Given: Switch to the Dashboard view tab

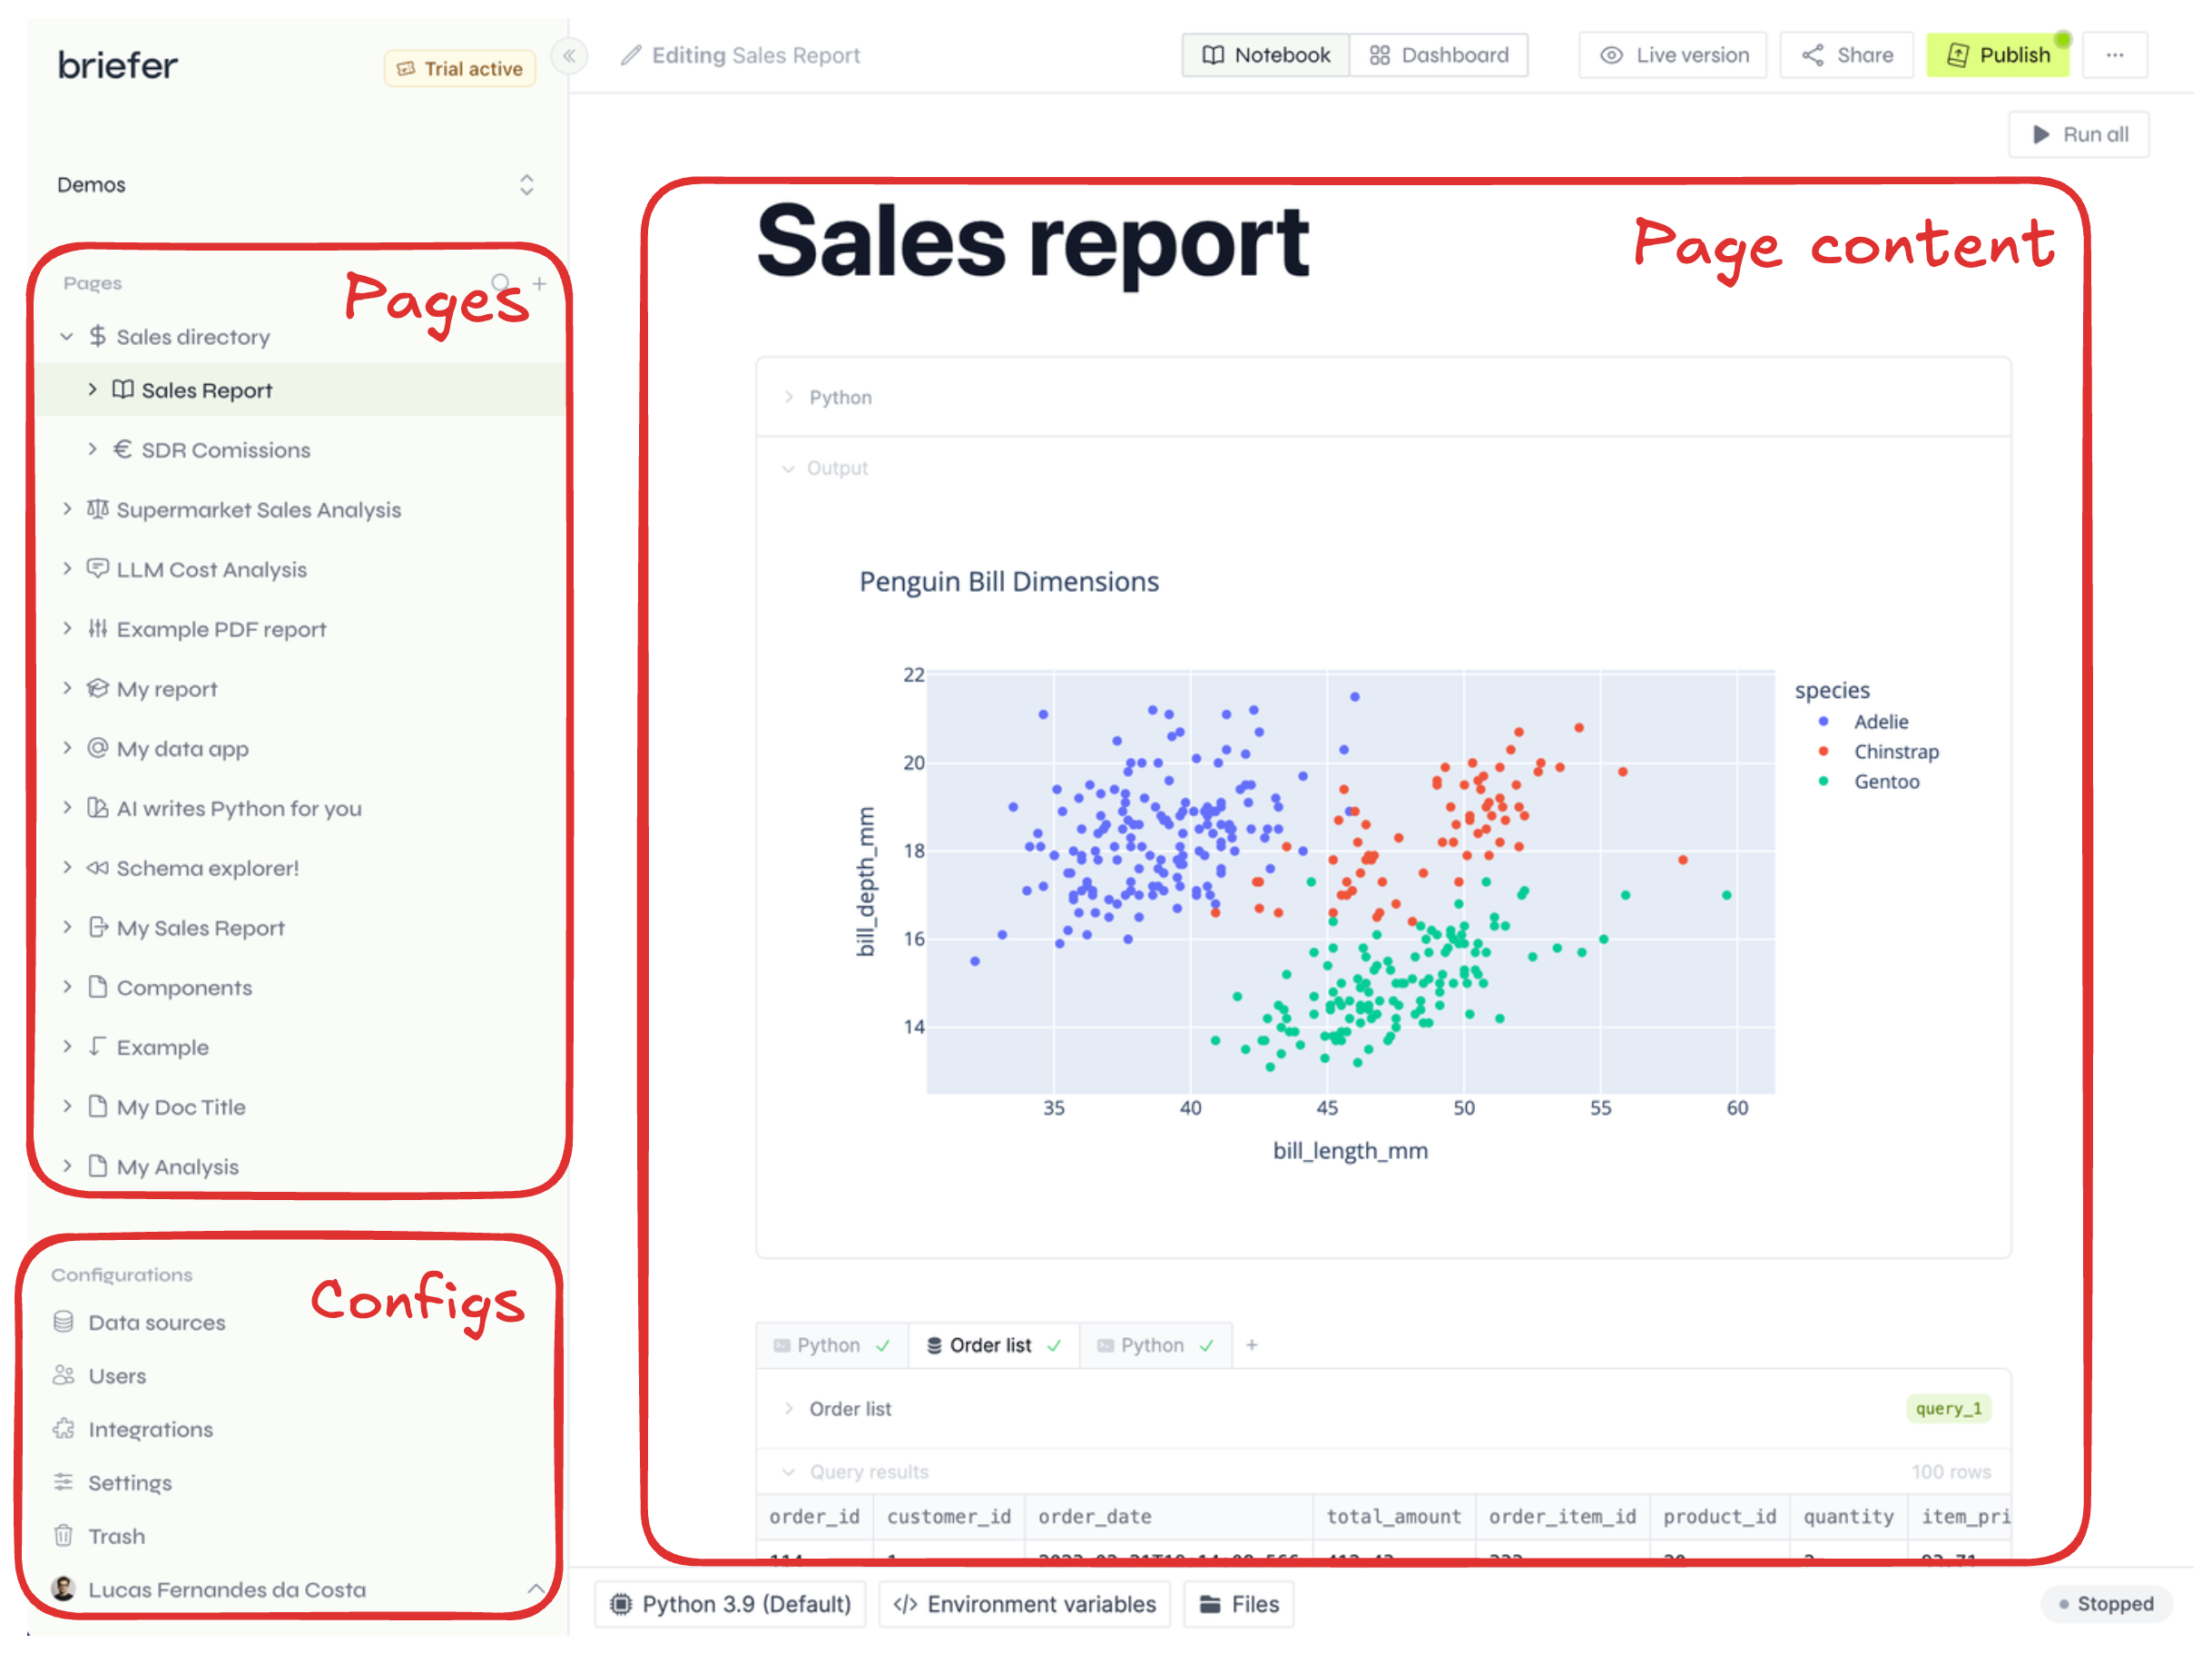Looking at the screenshot, I should point(1438,55).
